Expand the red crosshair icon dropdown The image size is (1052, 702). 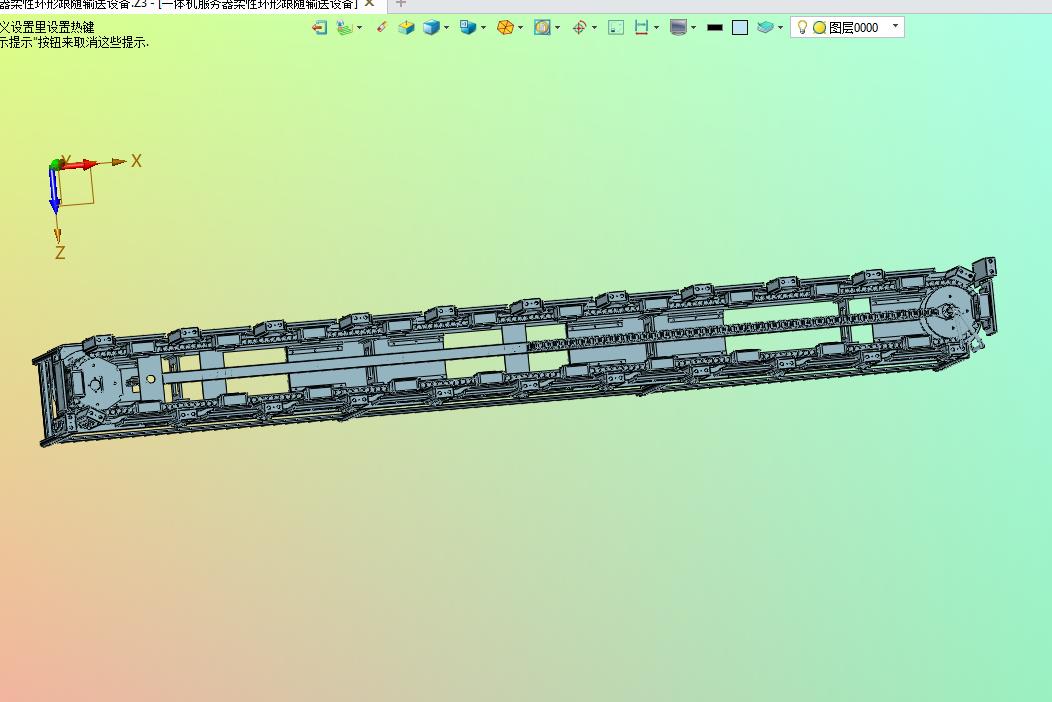[x=594, y=28]
